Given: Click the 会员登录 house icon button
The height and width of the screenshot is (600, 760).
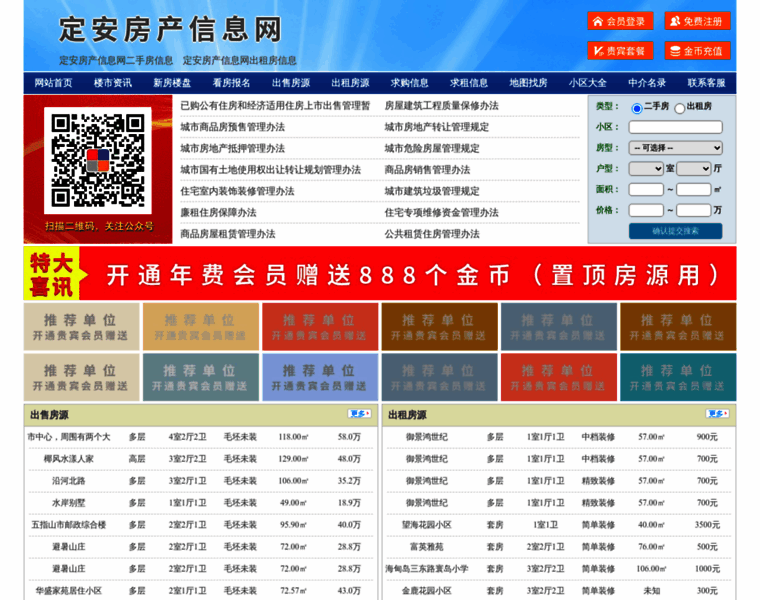Looking at the screenshot, I should pyautogui.click(x=620, y=21).
